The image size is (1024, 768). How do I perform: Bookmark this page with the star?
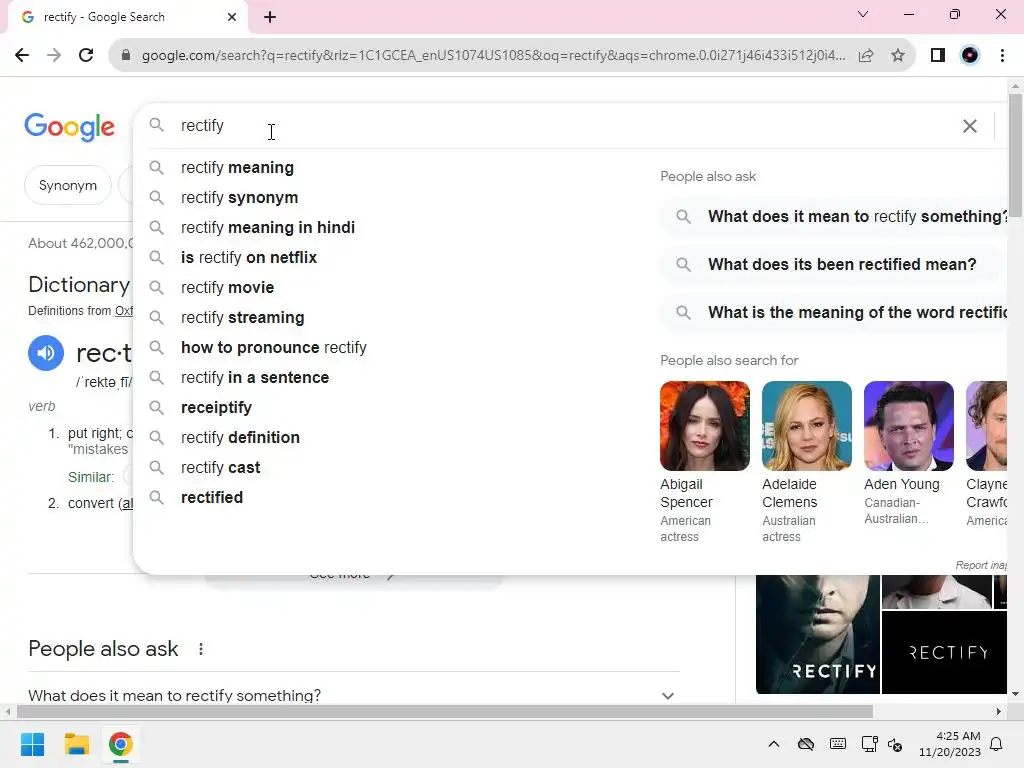tap(898, 56)
